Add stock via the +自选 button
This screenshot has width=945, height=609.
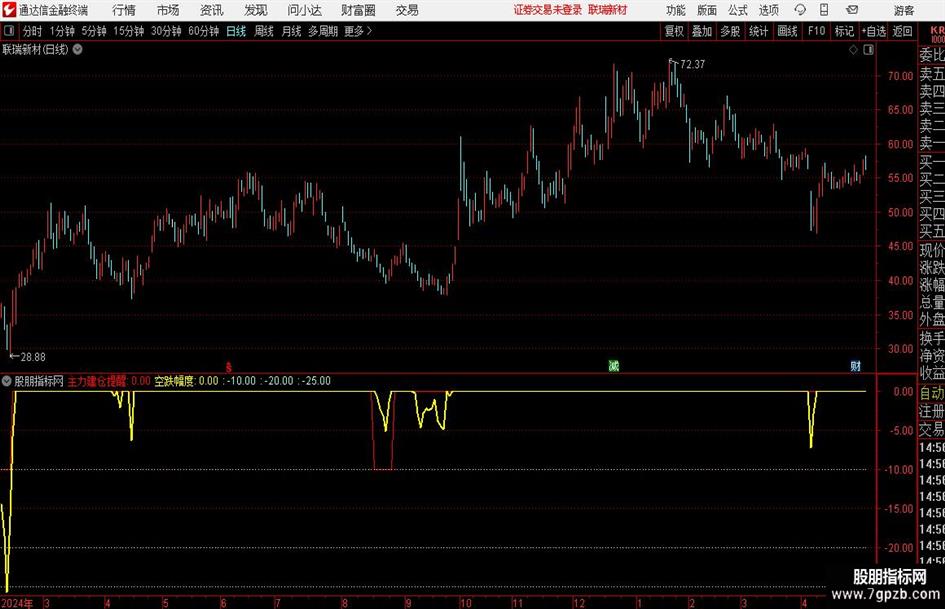point(874,31)
